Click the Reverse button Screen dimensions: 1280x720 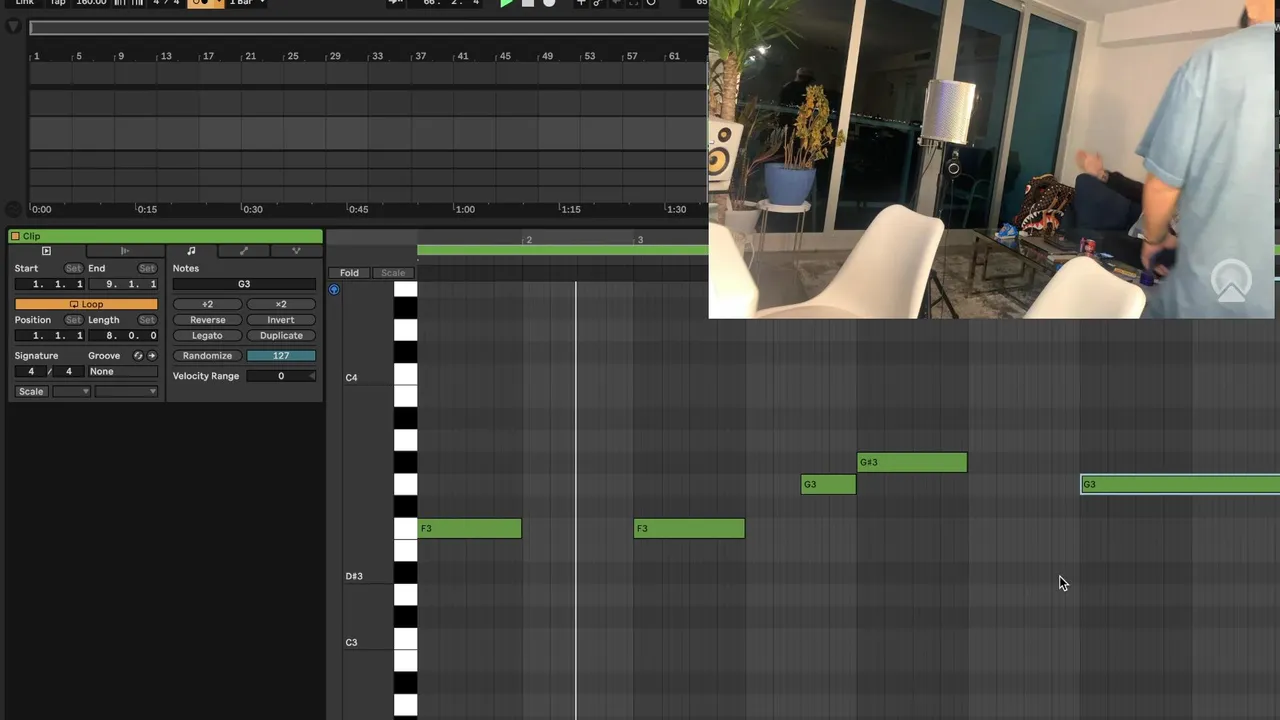point(207,320)
